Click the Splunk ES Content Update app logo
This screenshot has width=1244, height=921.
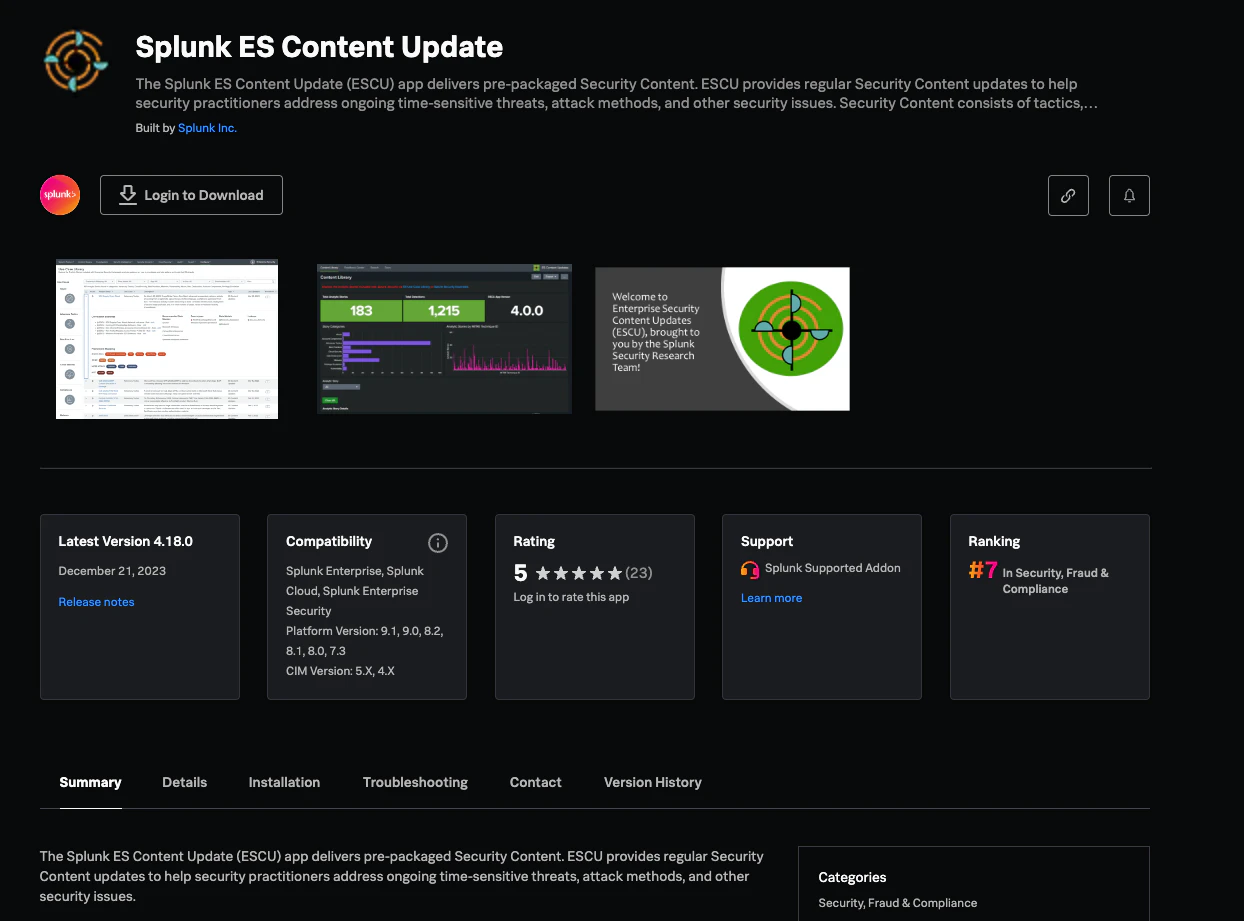click(75, 60)
